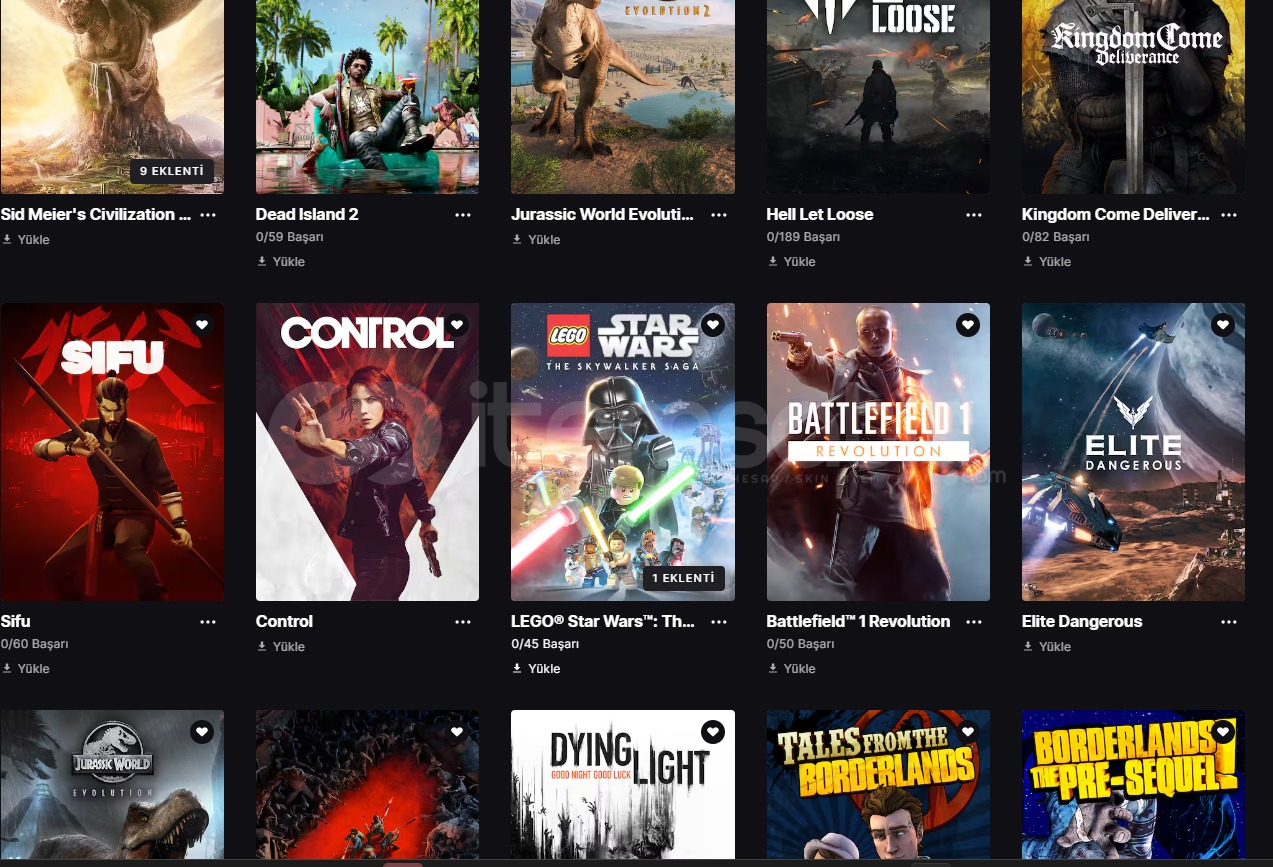Toggle favorite heart on Elite Dangerous cover
The height and width of the screenshot is (867, 1273).
coord(1223,325)
